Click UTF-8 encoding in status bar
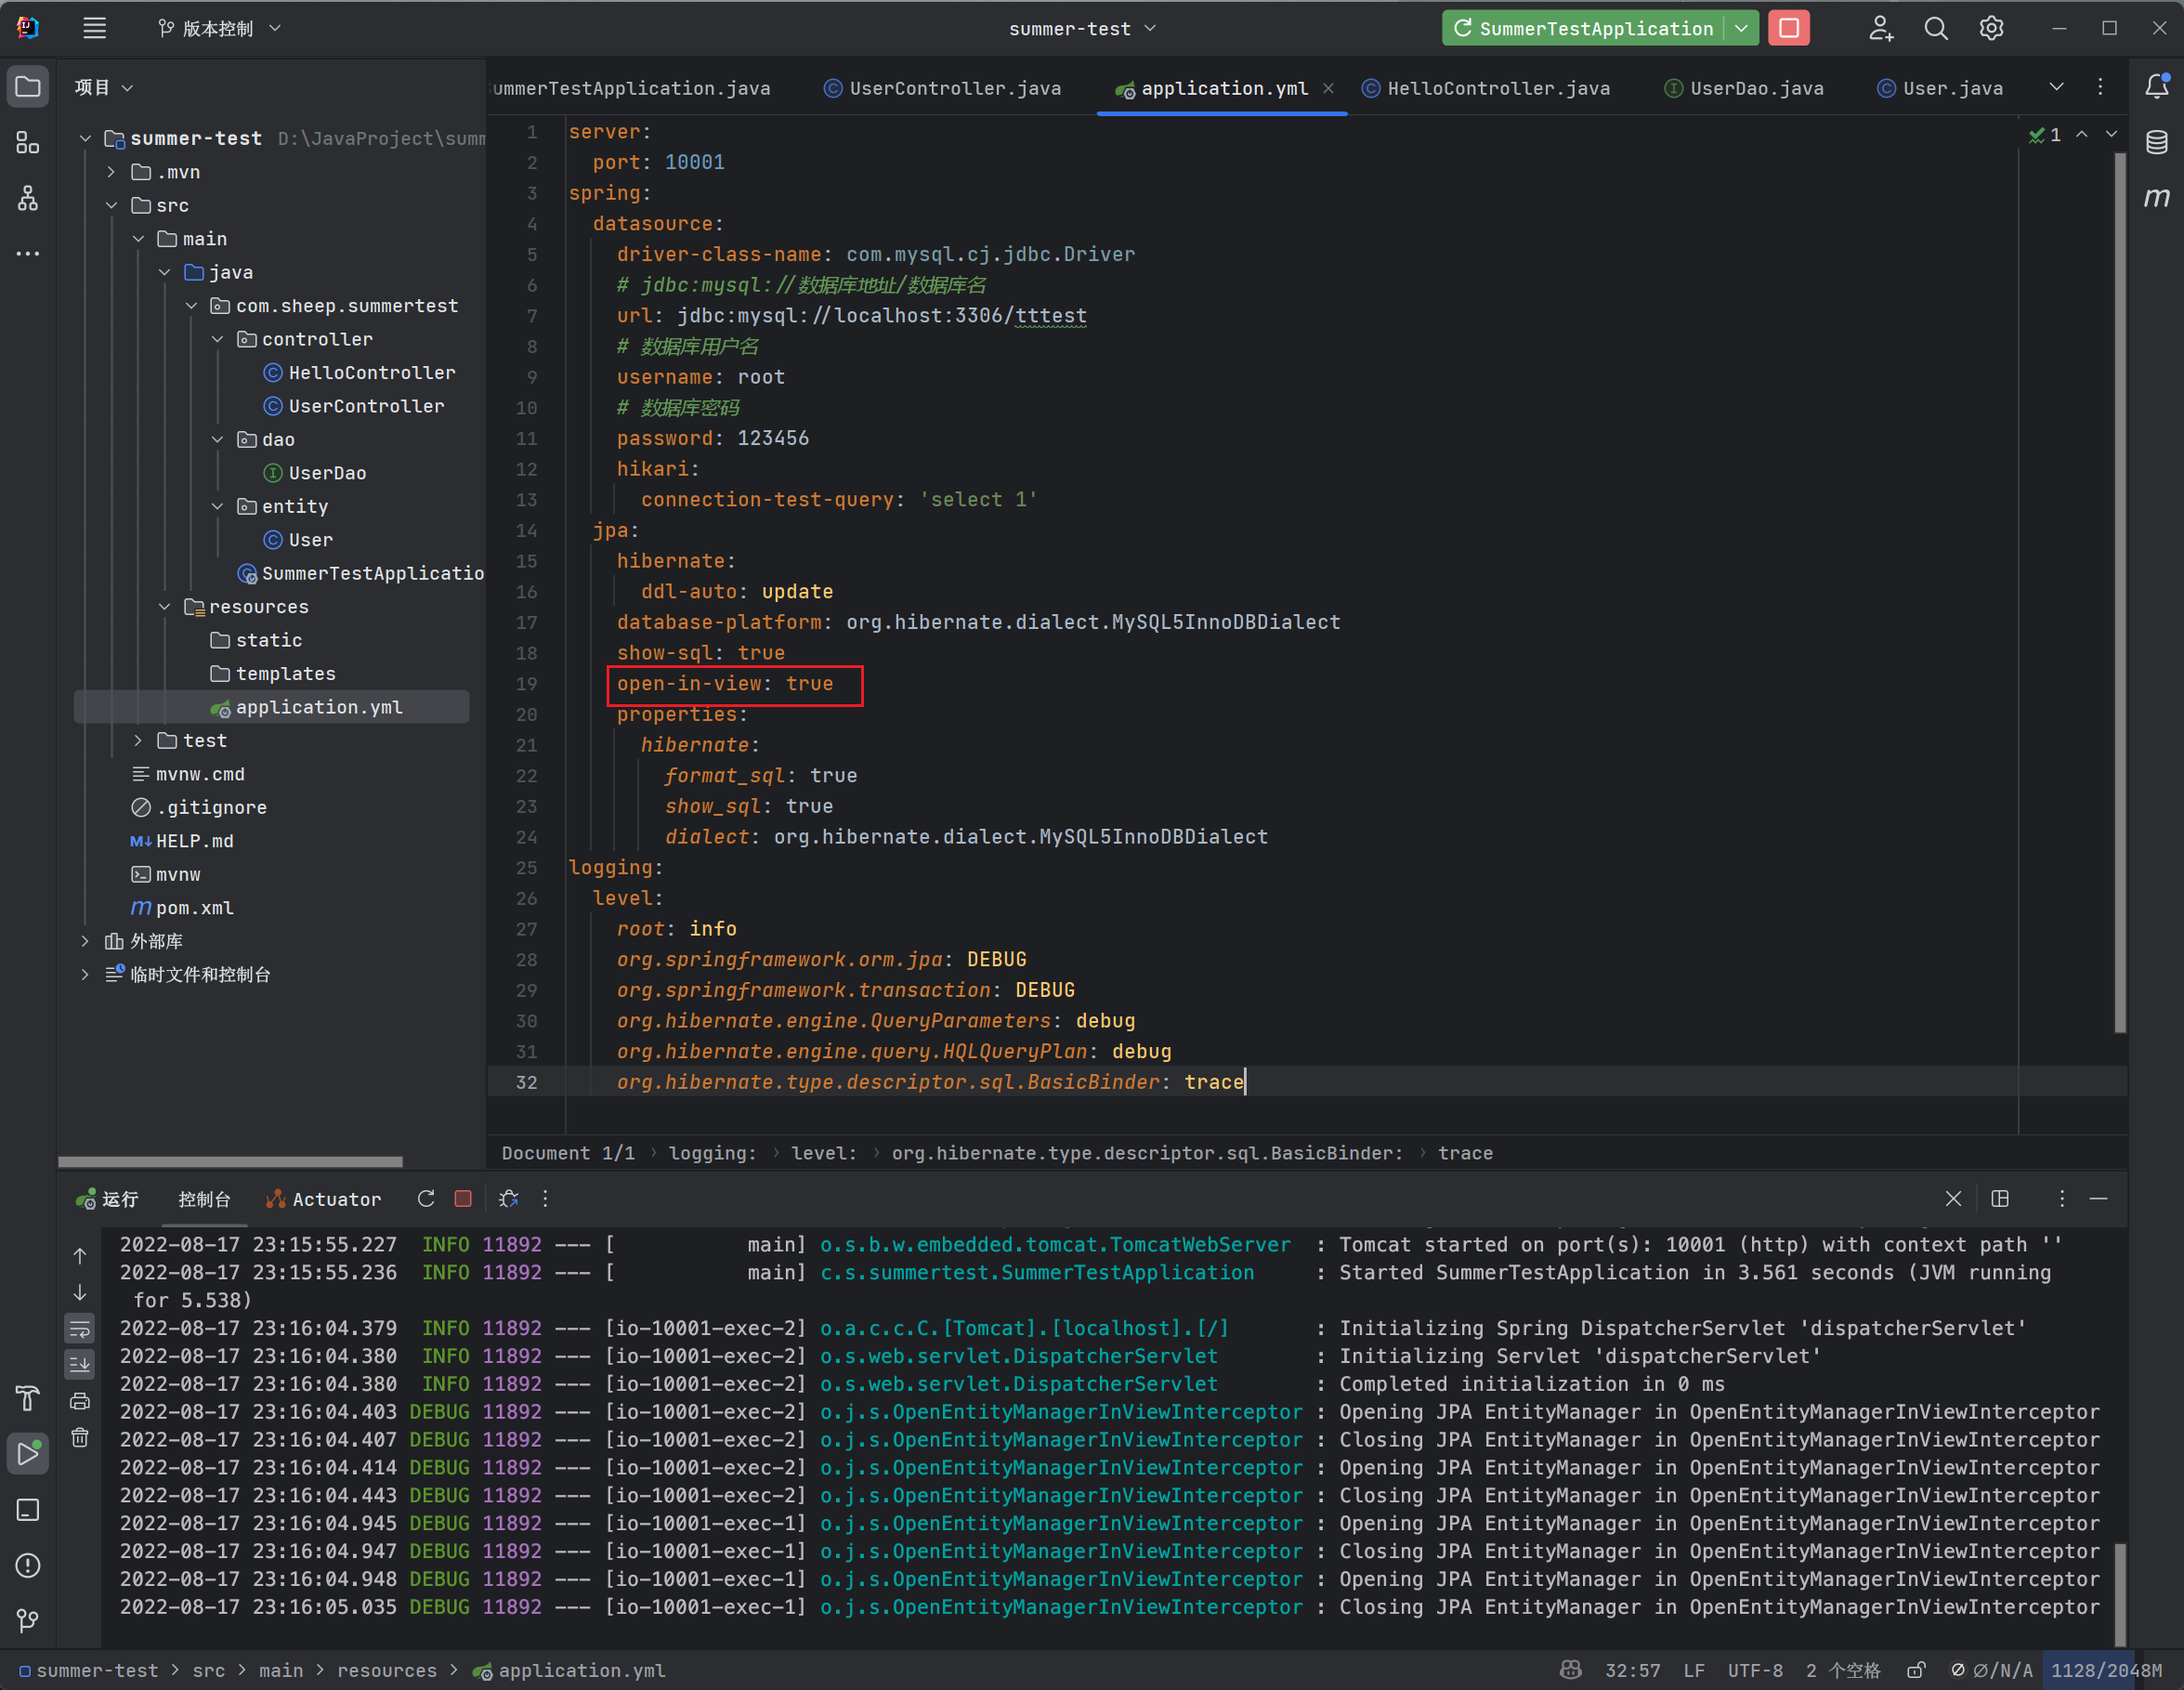The image size is (2184, 1690). [x=1754, y=1670]
